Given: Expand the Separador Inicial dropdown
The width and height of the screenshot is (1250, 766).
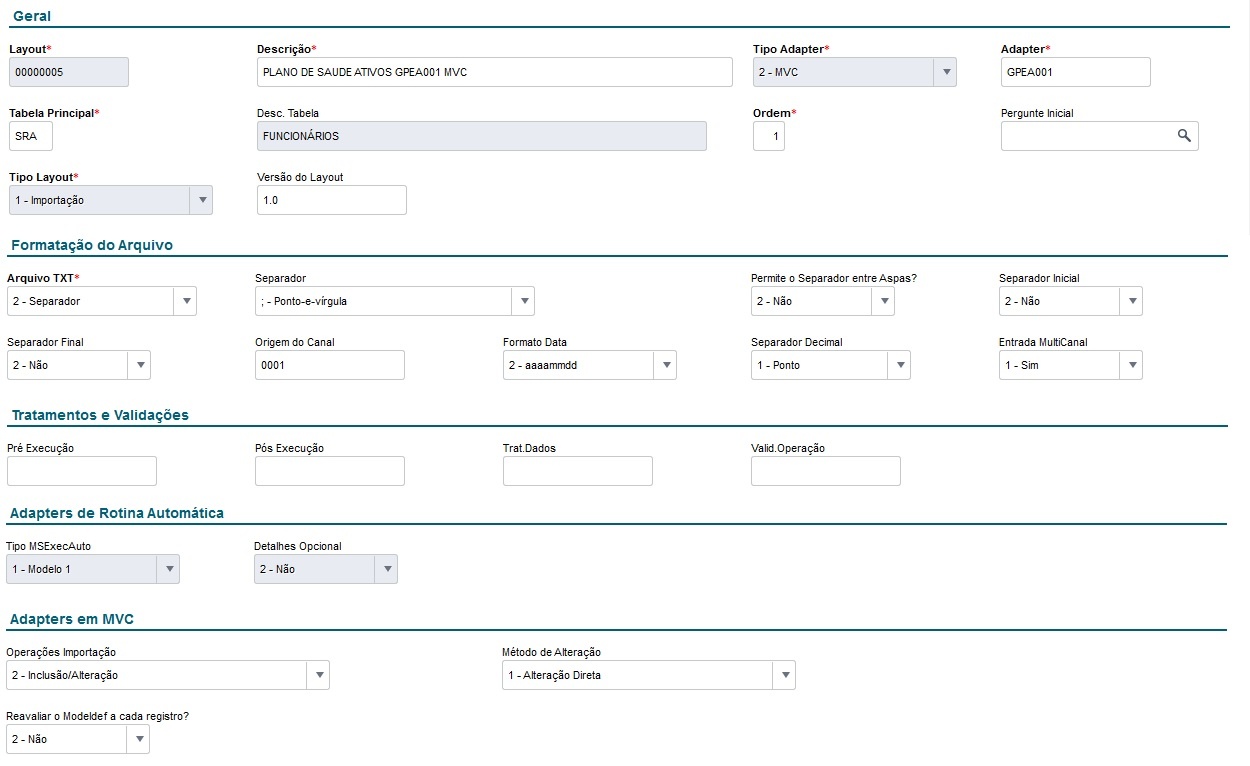Looking at the screenshot, I should (1130, 301).
